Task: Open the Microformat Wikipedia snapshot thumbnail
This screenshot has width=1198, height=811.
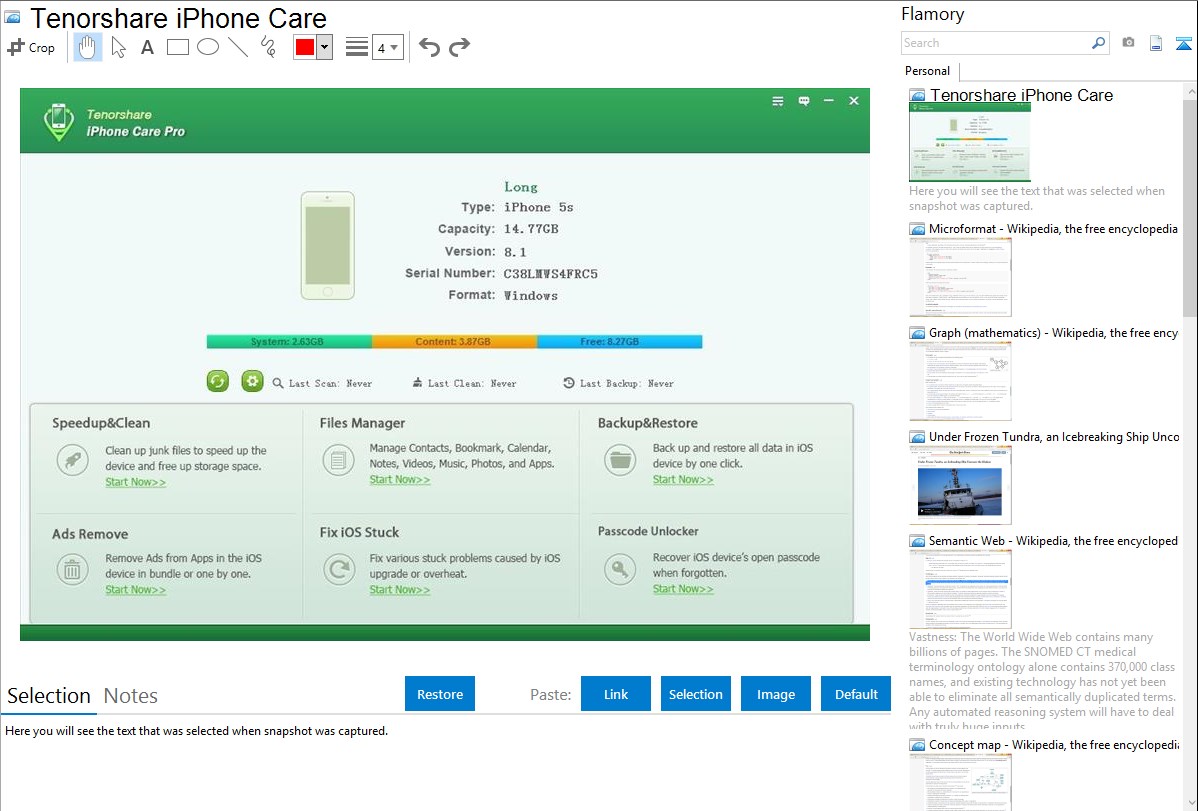Action: coord(960,277)
